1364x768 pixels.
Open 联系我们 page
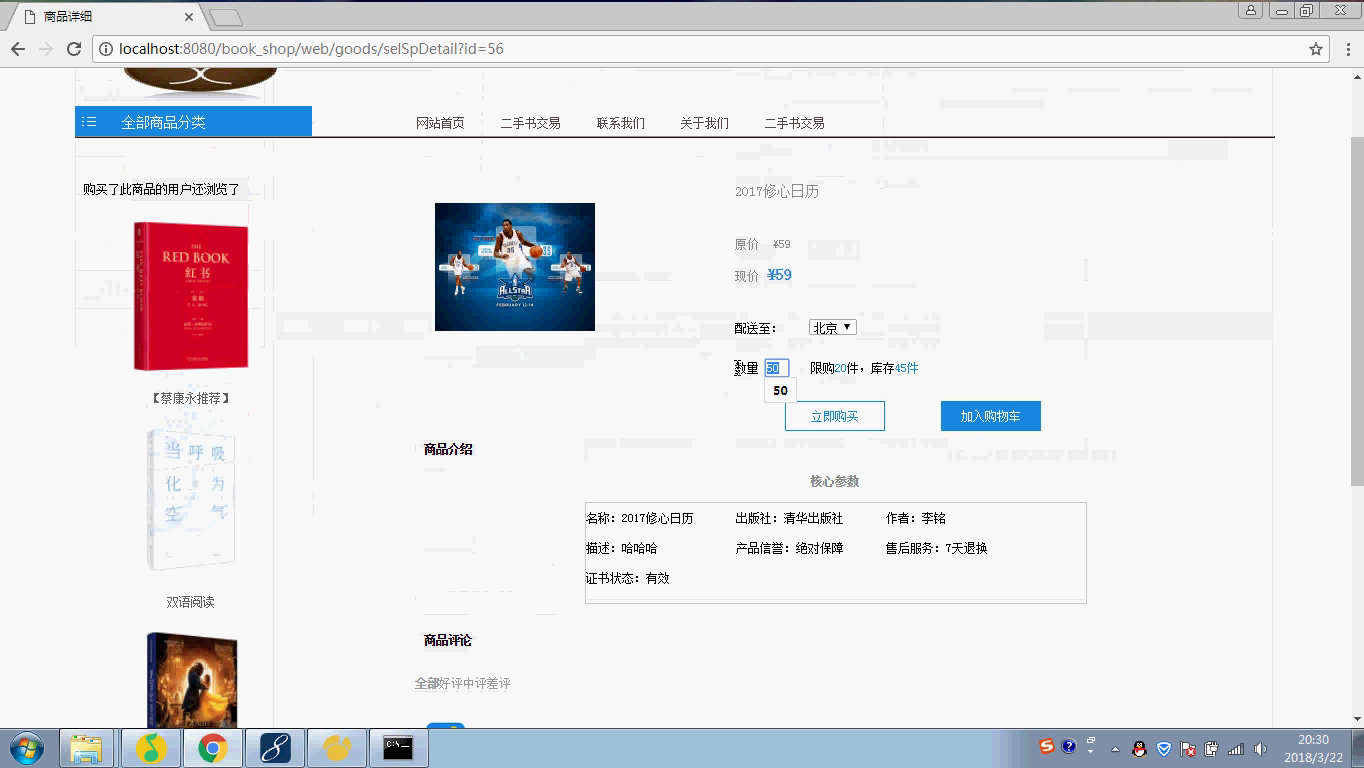point(621,123)
